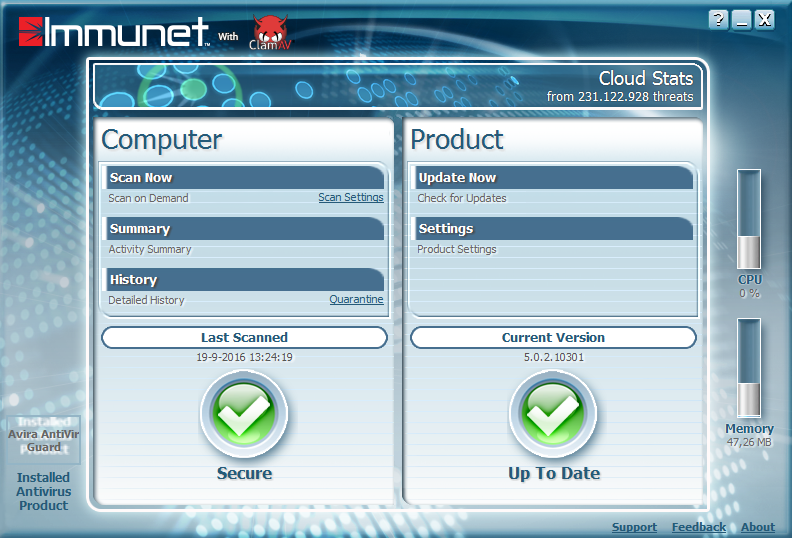Minimize the Immunet window

742,19
